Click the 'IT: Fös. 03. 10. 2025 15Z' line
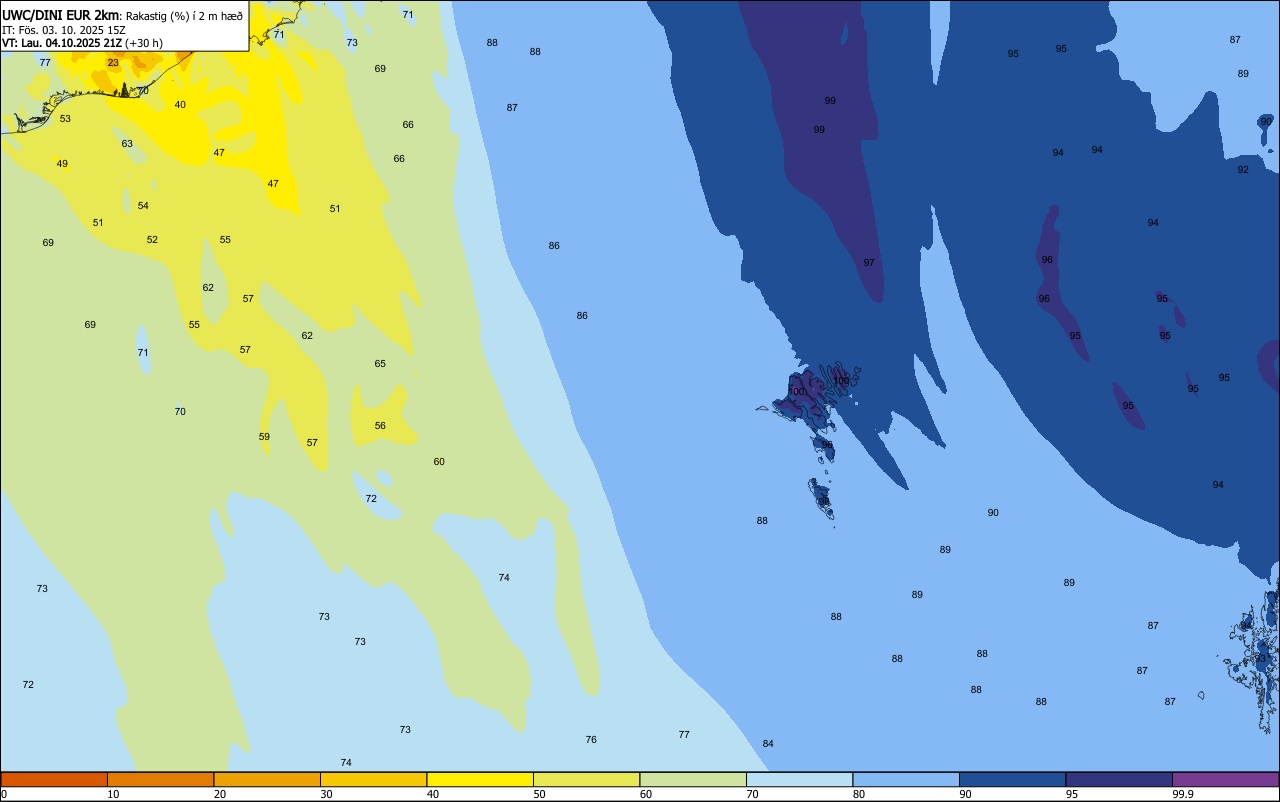 pos(64,29)
